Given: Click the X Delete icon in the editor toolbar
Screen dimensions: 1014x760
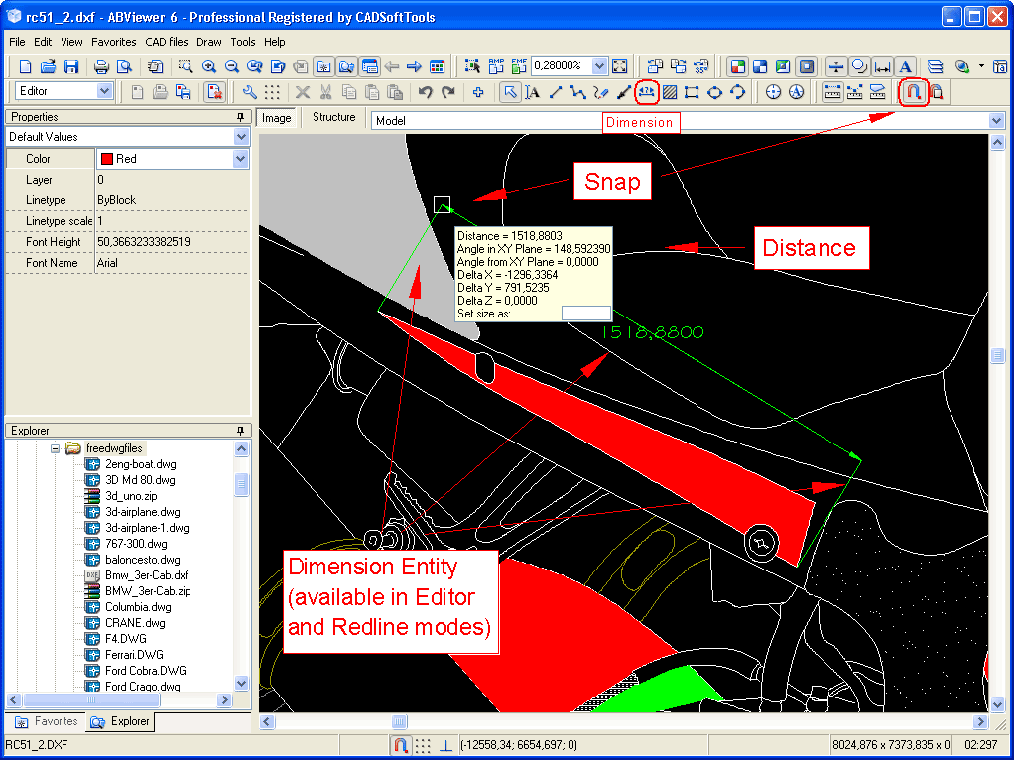Looking at the screenshot, I should point(303,92).
